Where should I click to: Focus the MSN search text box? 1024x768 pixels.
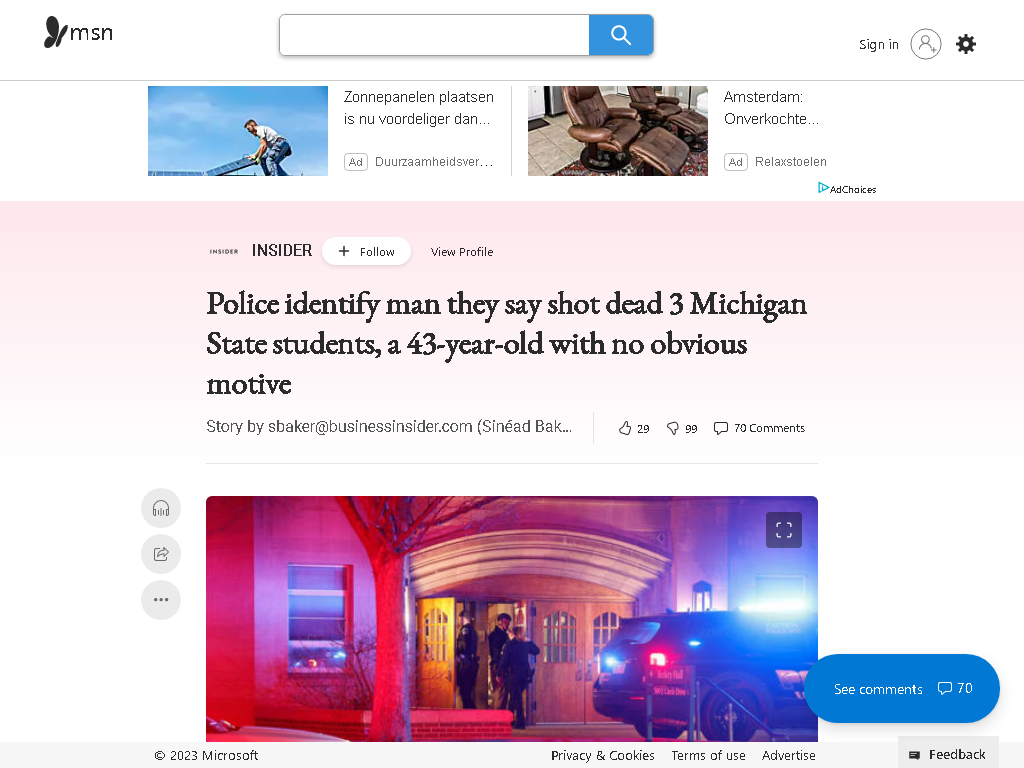434,35
